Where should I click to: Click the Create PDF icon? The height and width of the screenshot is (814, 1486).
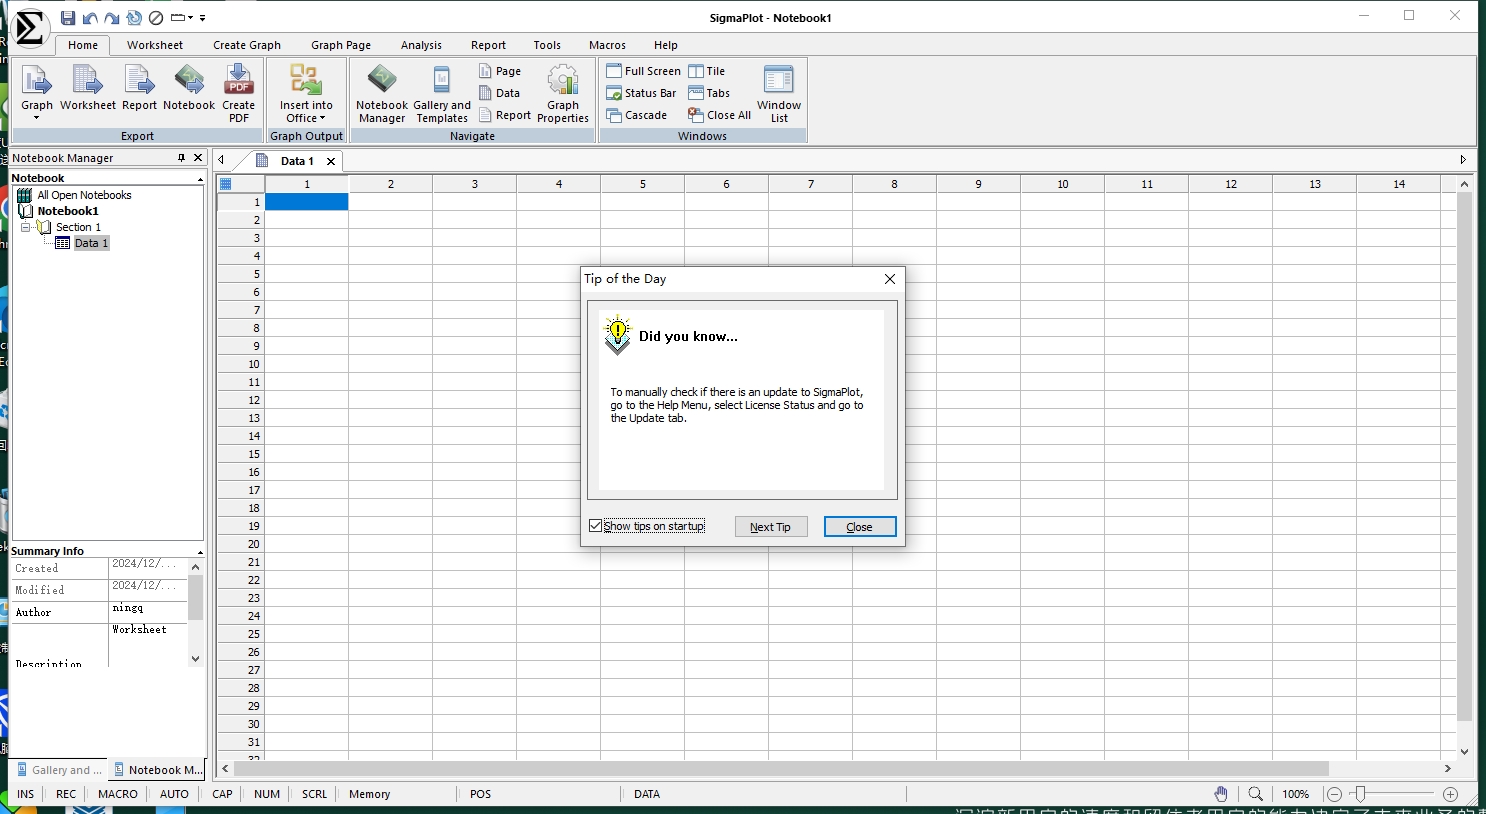pos(238,93)
